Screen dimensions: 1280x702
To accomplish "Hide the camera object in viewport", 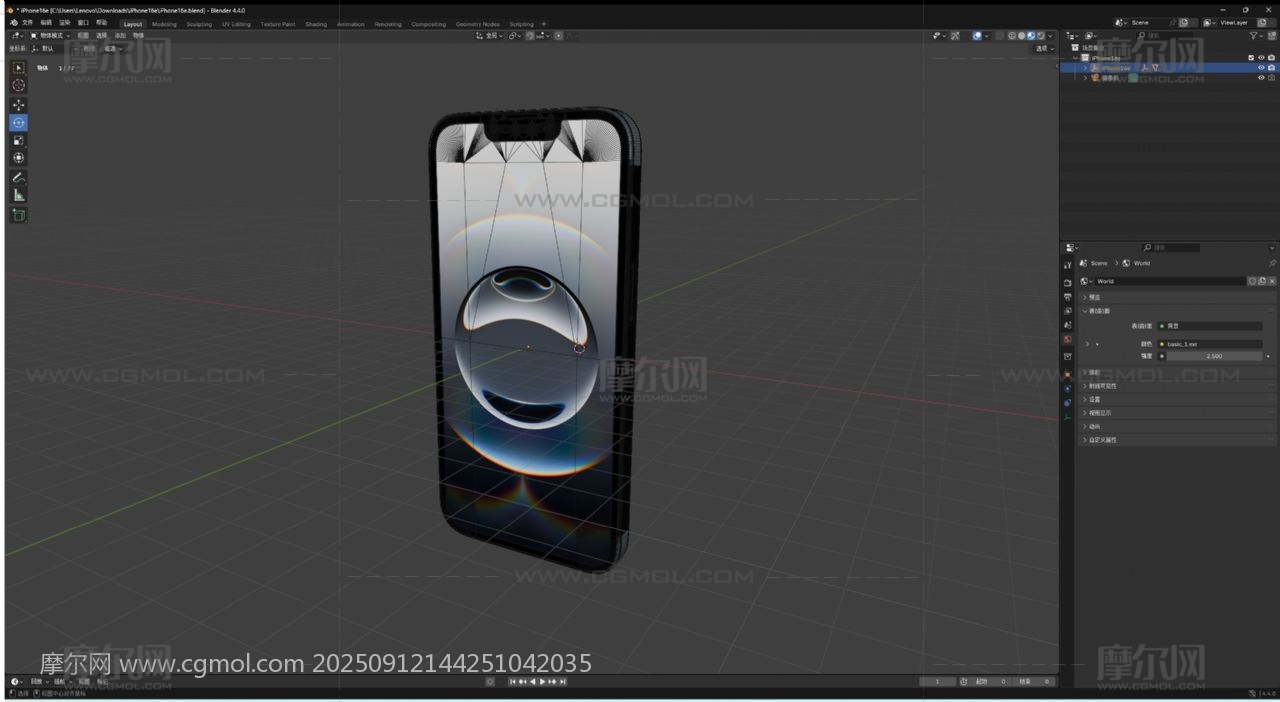I will tap(1261, 78).
